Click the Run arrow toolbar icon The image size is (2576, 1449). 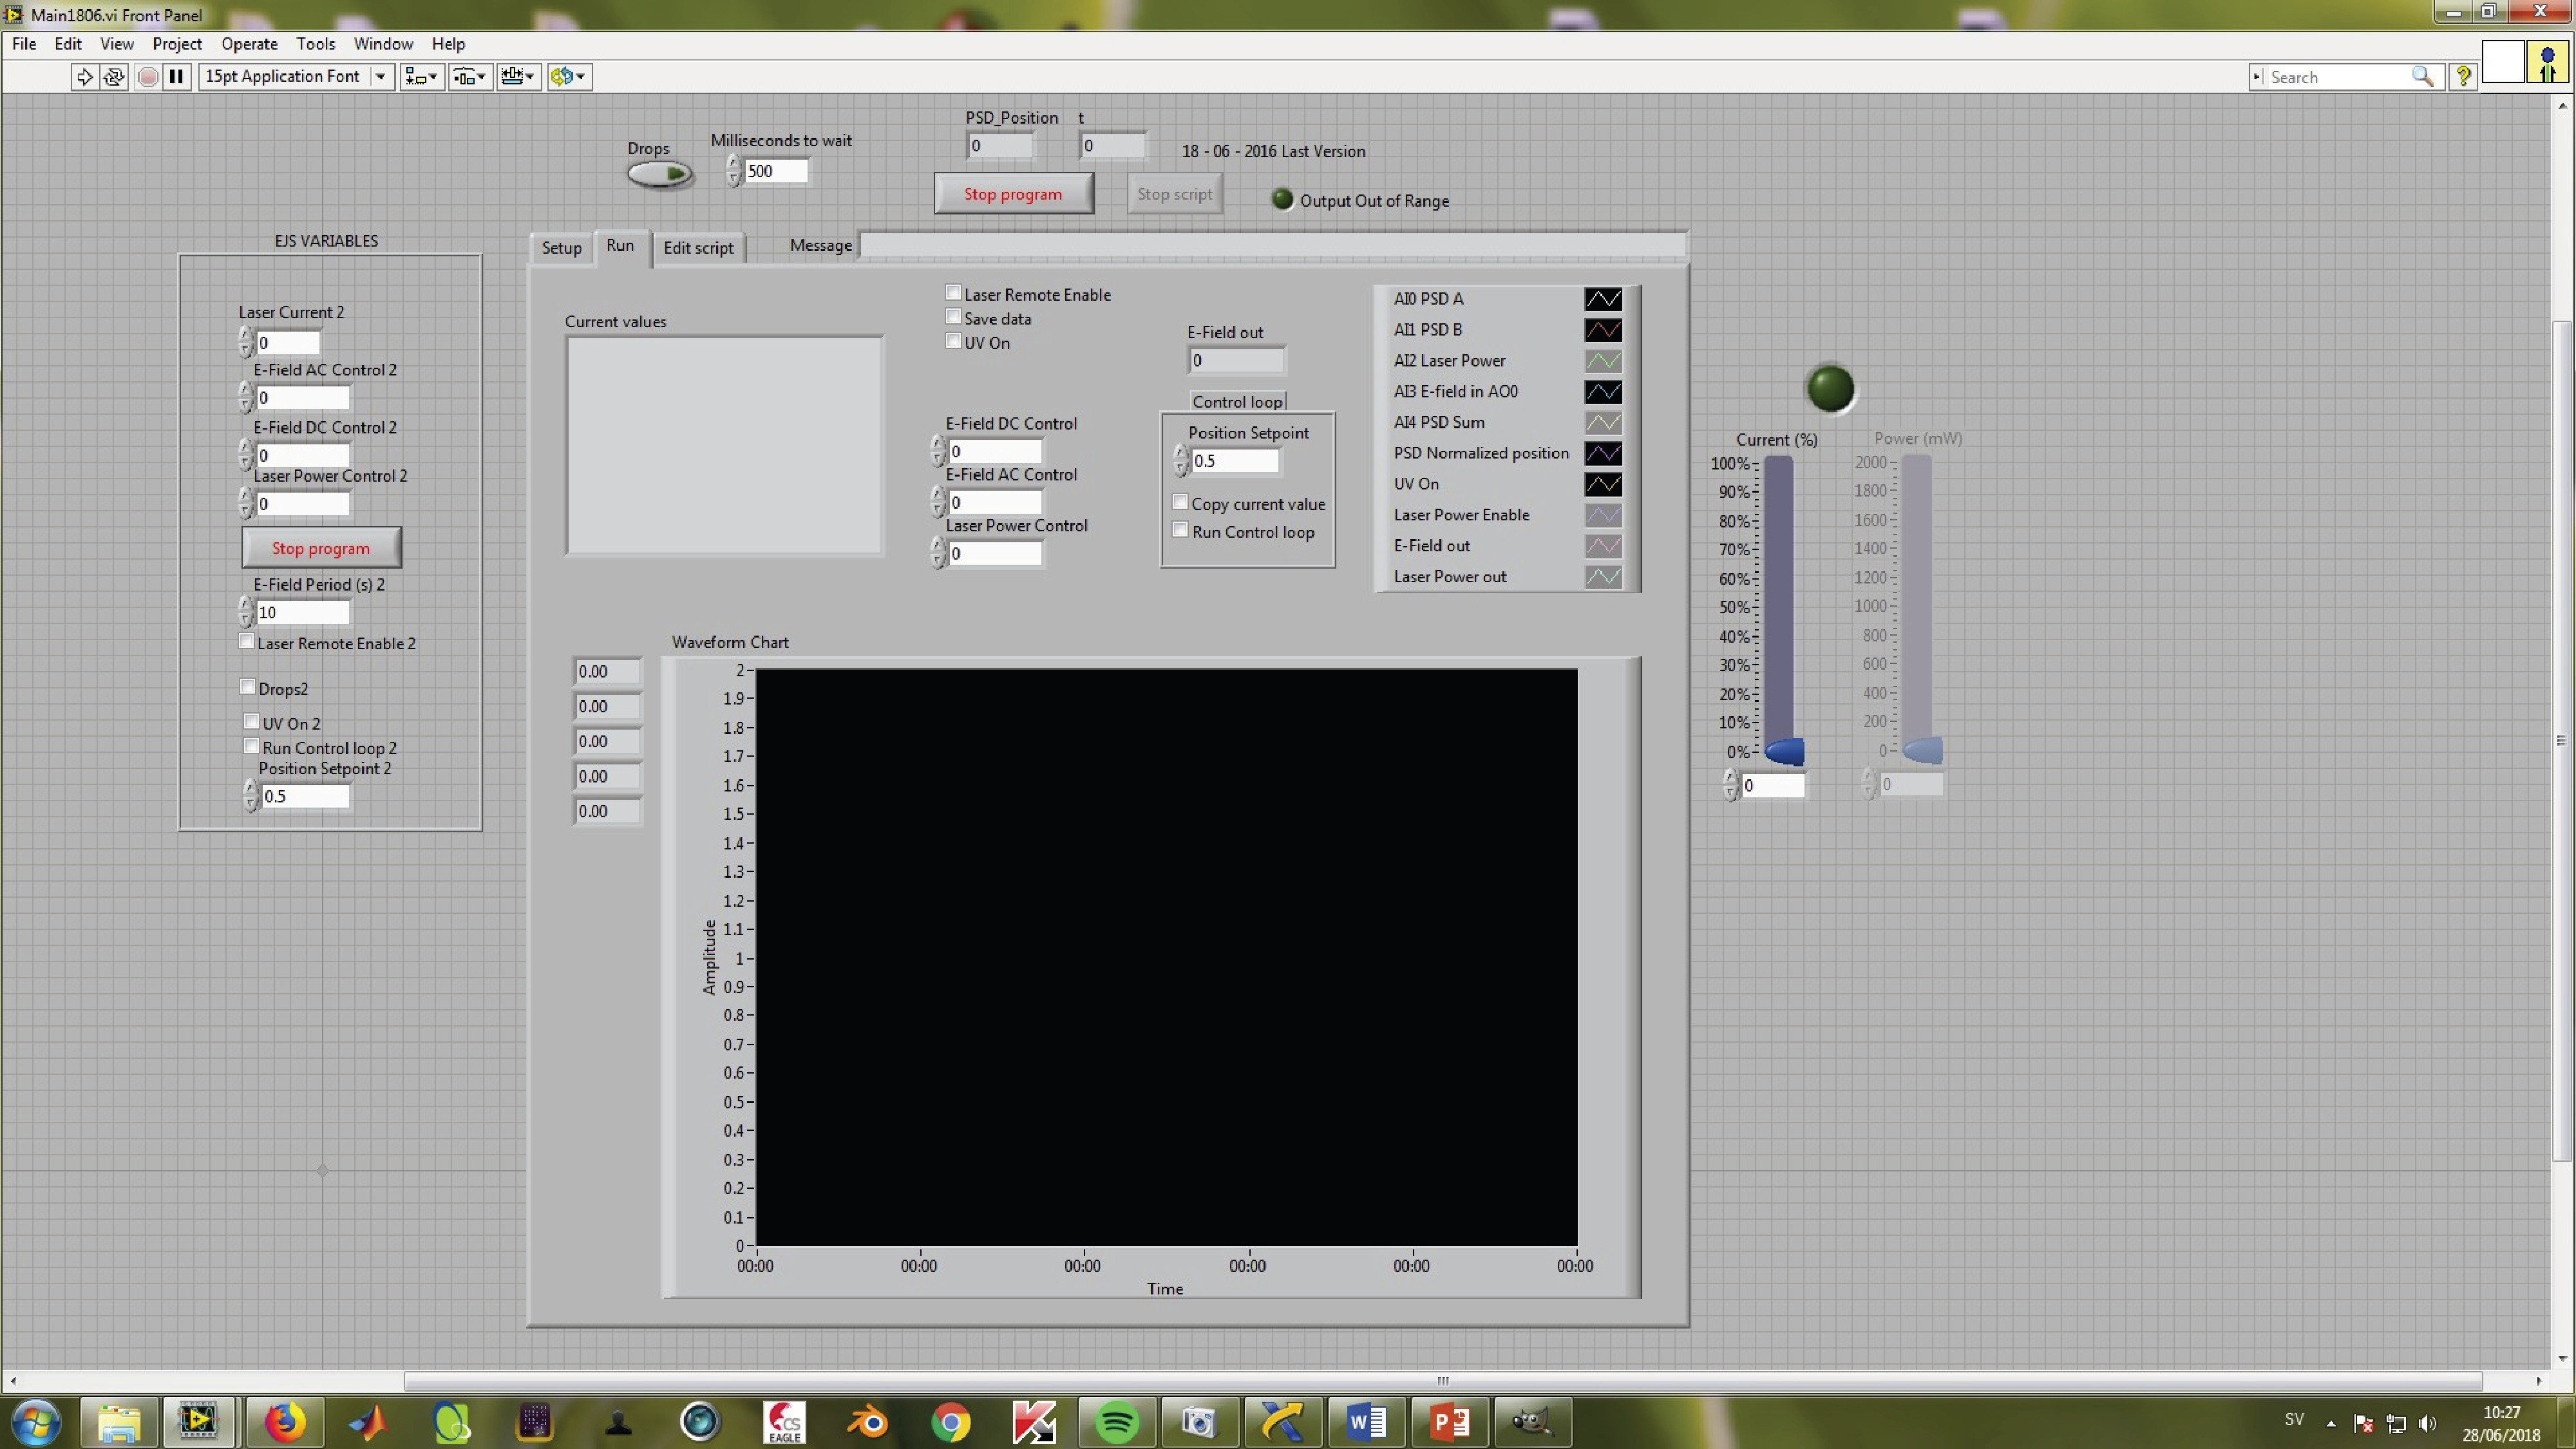(84, 77)
